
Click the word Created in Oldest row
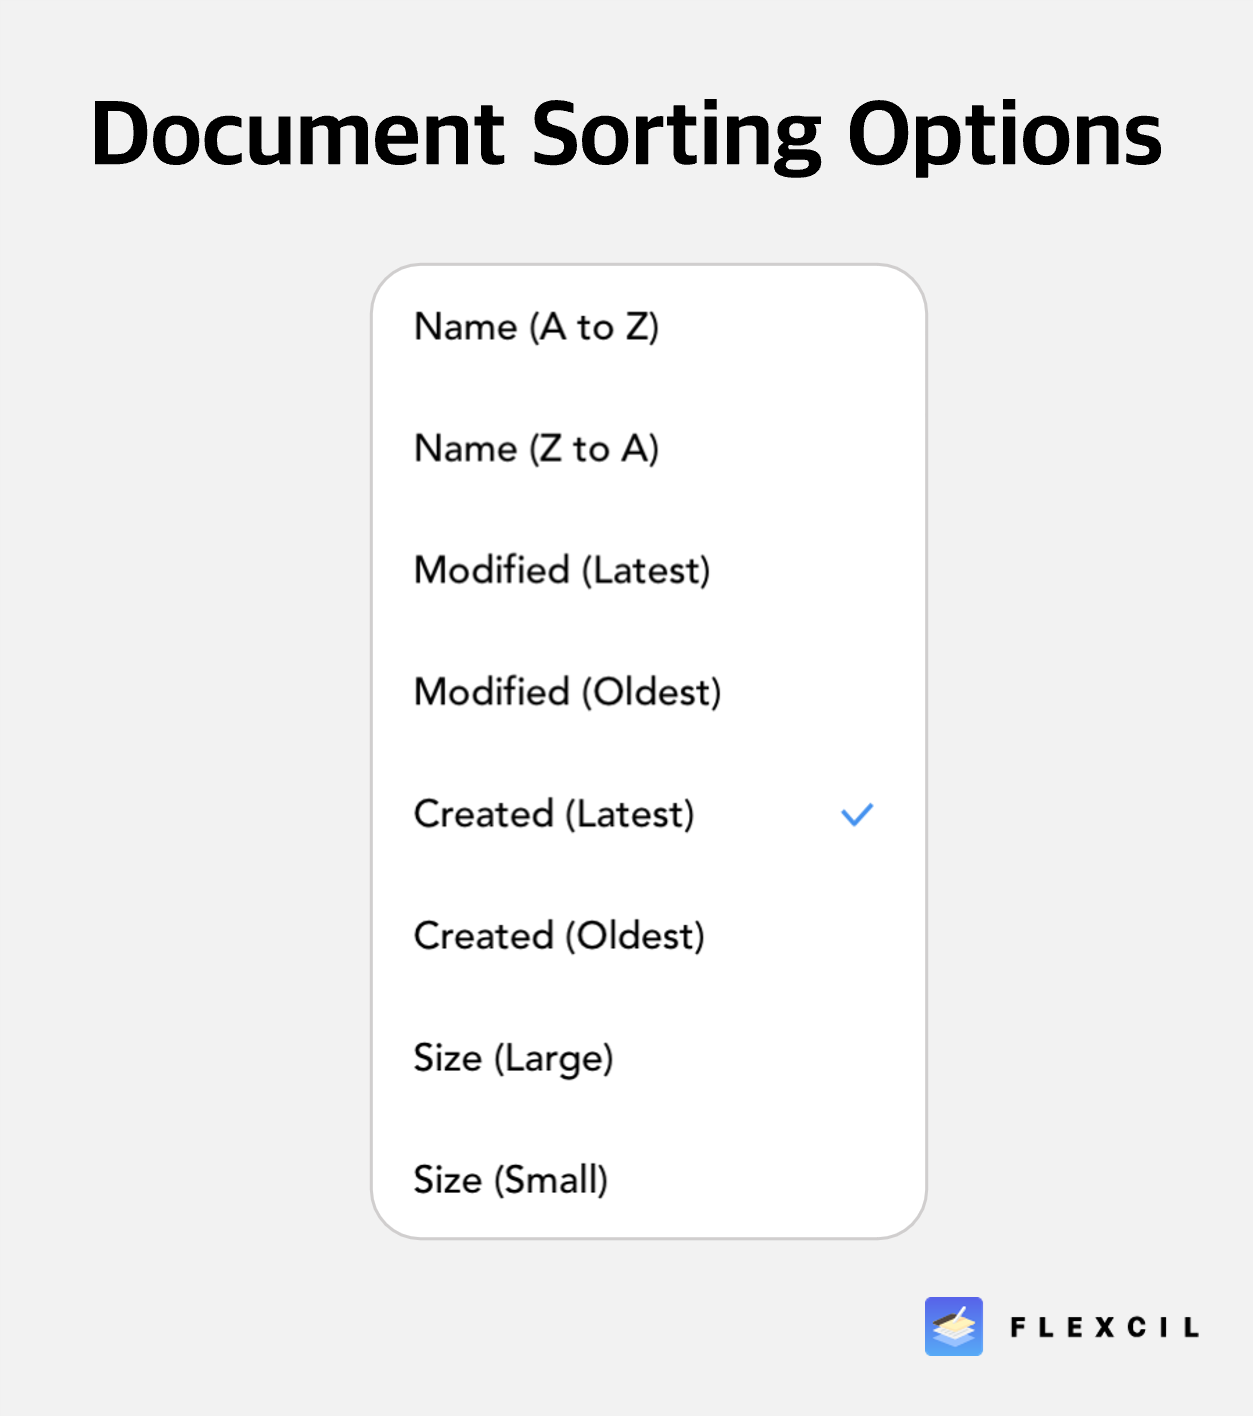pos(484,936)
